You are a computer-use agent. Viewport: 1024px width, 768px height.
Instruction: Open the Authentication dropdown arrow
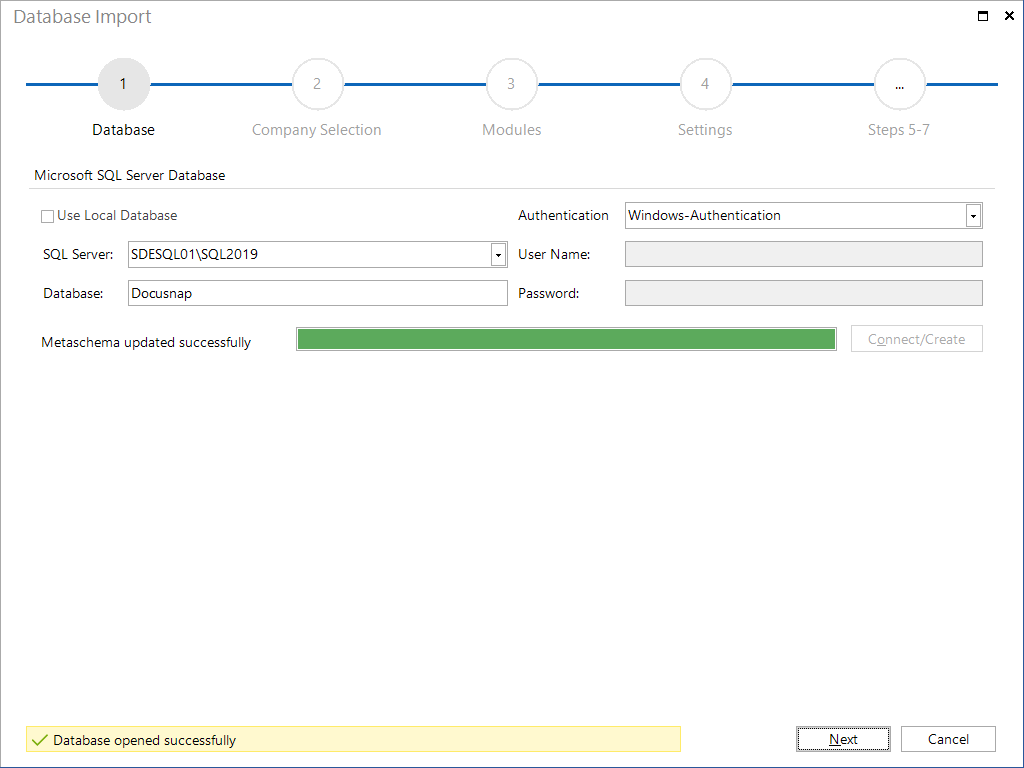pyautogui.click(x=973, y=216)
